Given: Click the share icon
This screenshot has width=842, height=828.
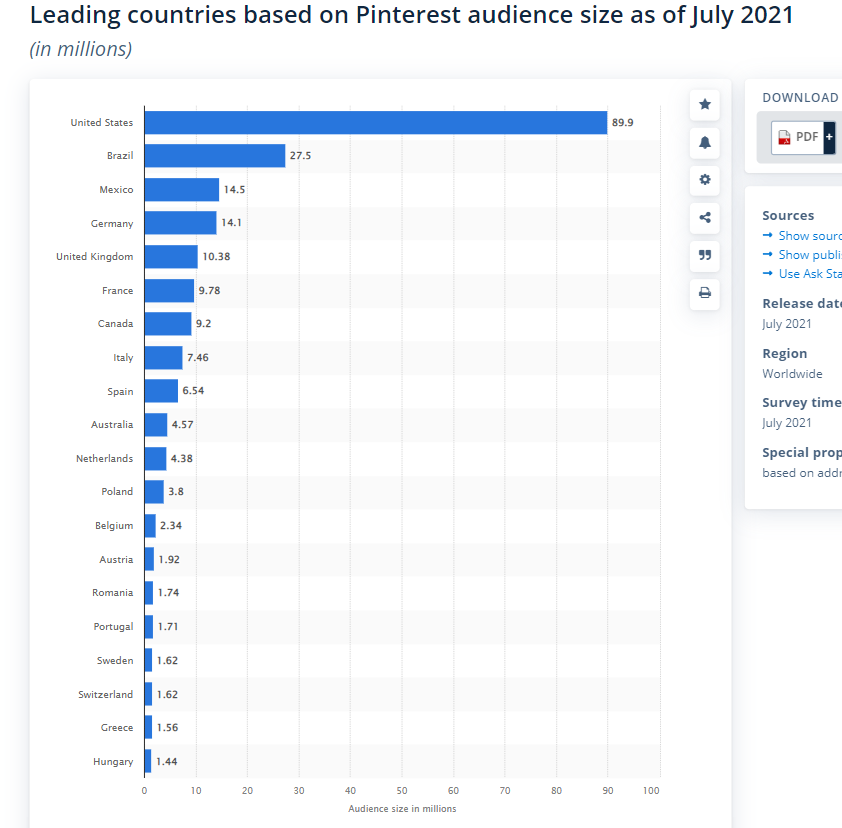Looking at the screenshot, I should (705, 217).
